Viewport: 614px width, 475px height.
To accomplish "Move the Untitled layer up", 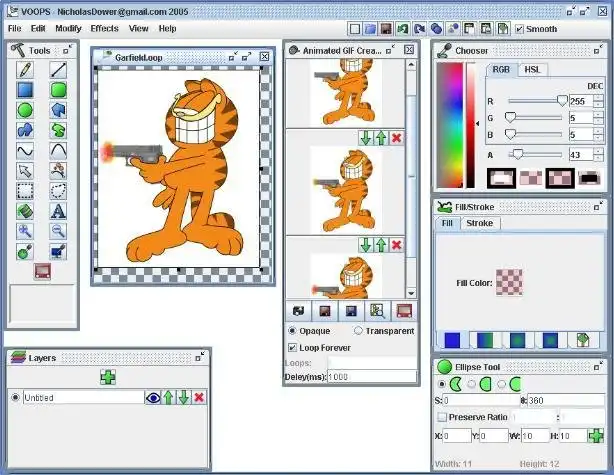I will [168, 398].
